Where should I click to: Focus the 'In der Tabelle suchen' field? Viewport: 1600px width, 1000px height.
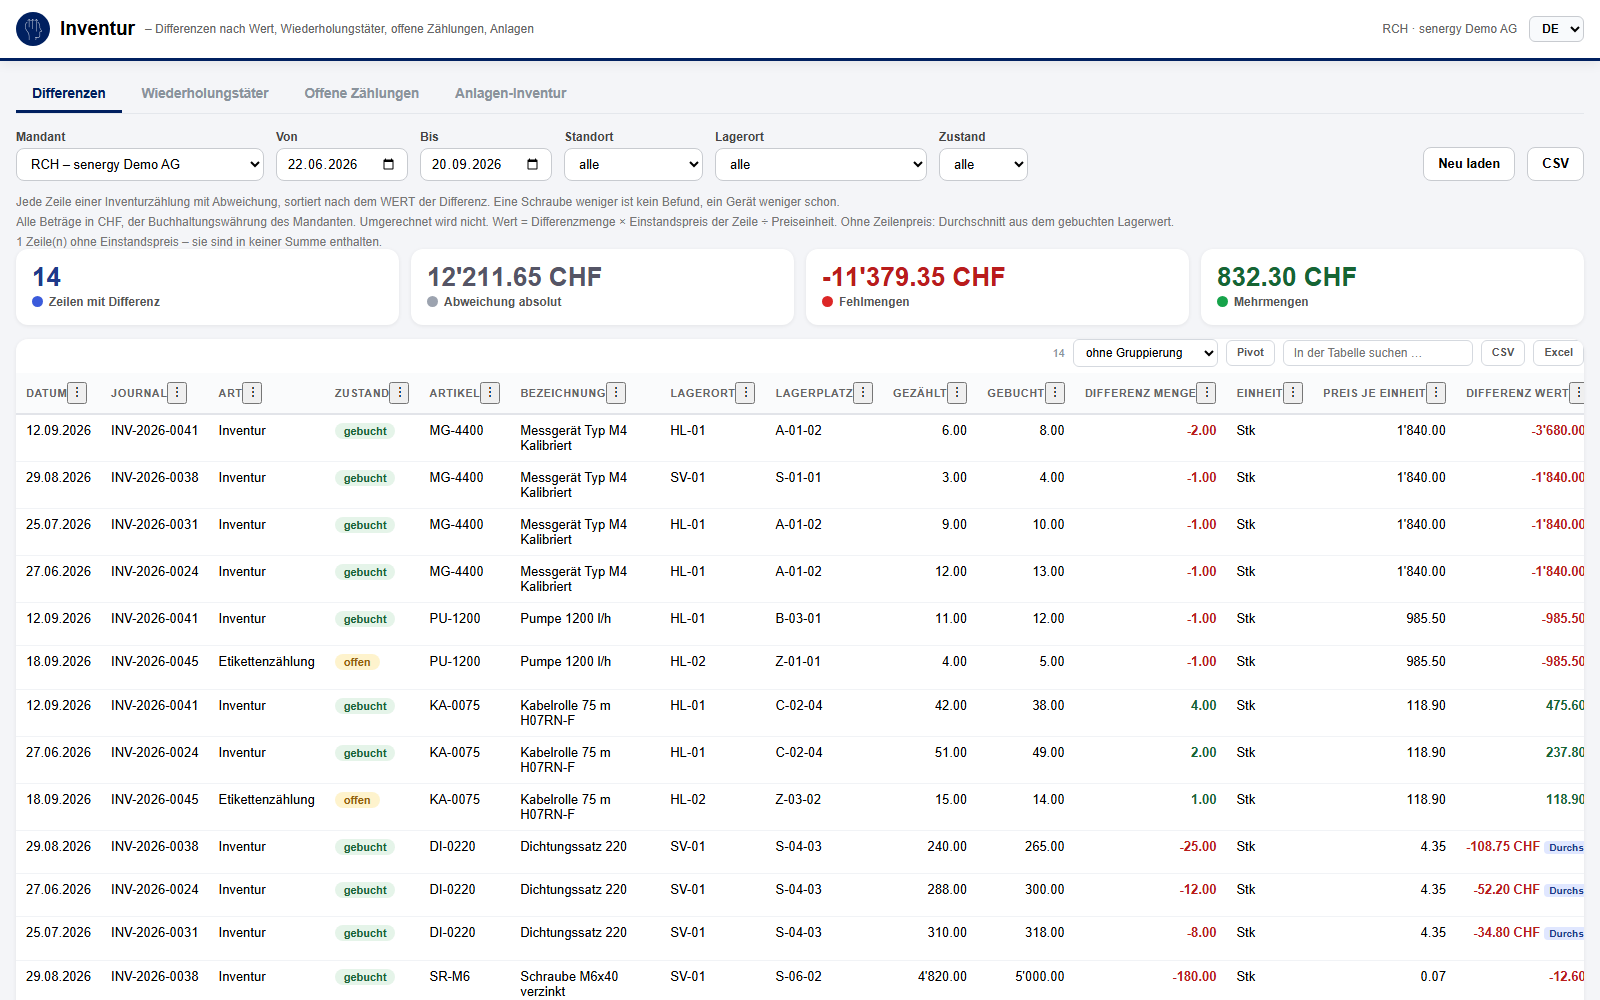(1378, 353)
